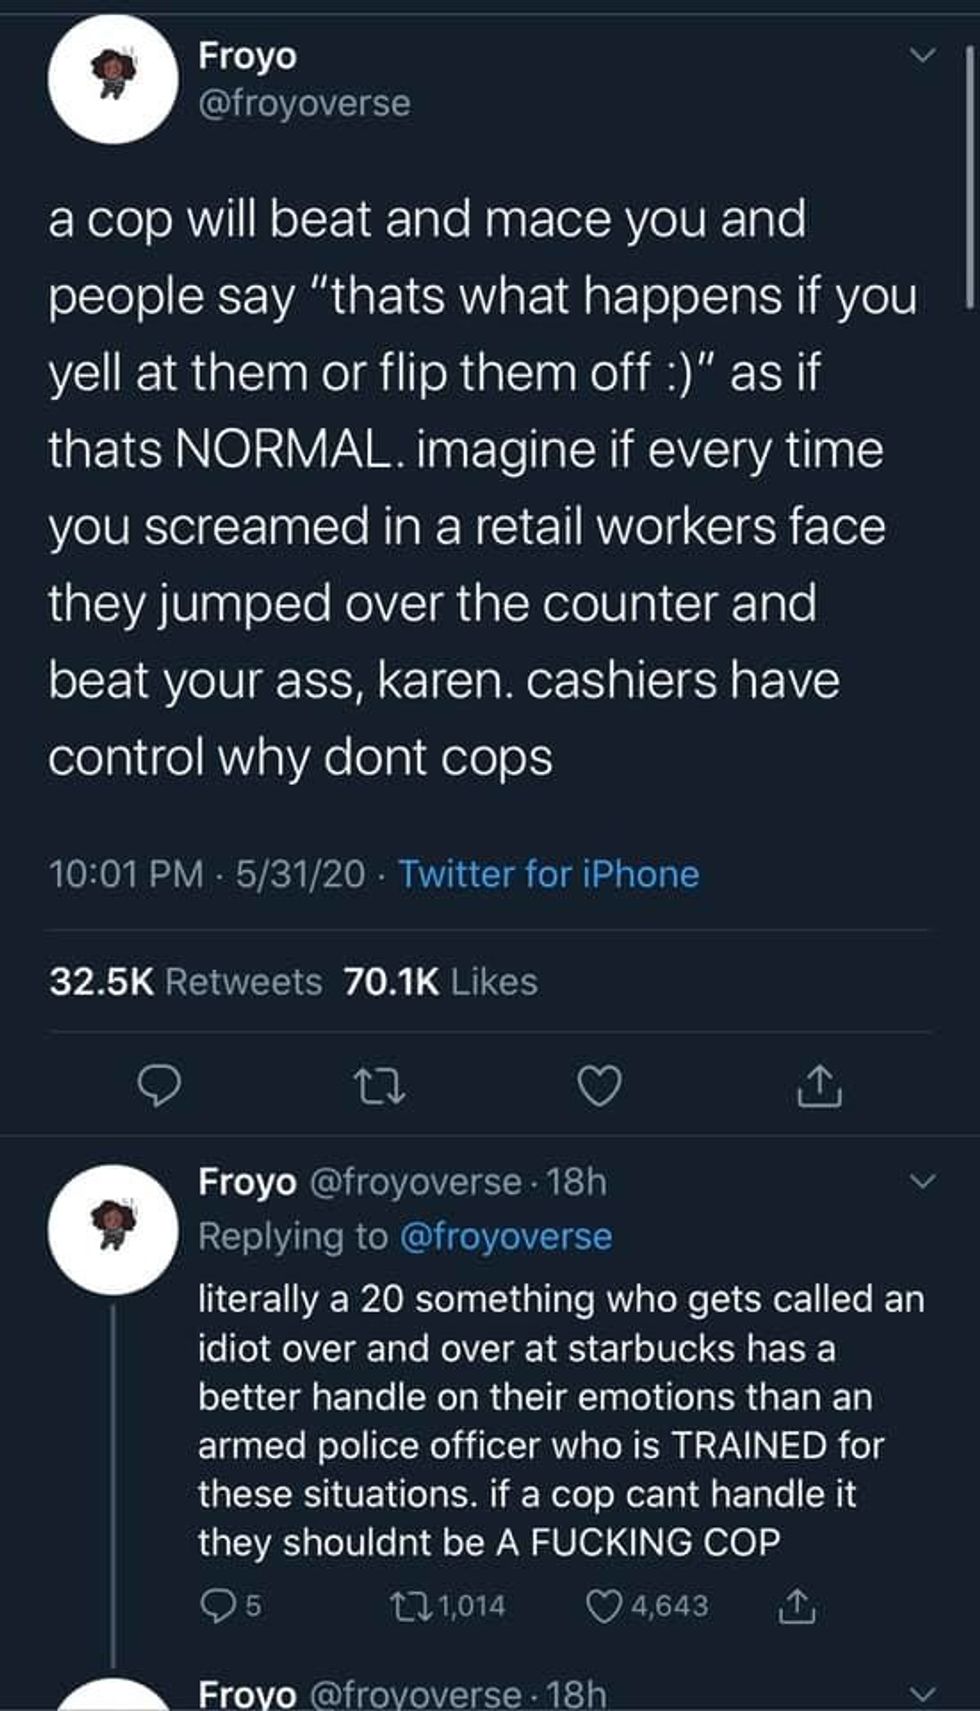The width and height of the screenshot is (980, 1711).
Task: Click the vertical scrollbar on the right
Action: (x=968, y=175)
